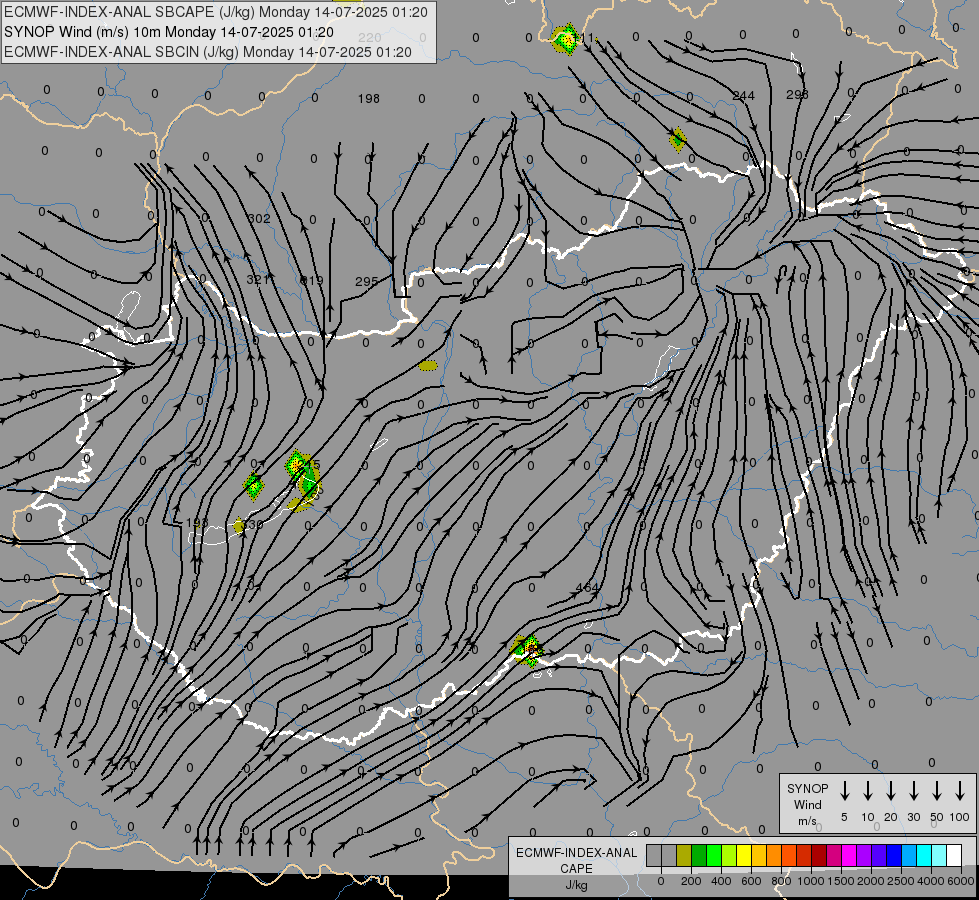Click the 193 value on the map
Image resolution: width=979 pixels, height=900 pixels.
197,523
